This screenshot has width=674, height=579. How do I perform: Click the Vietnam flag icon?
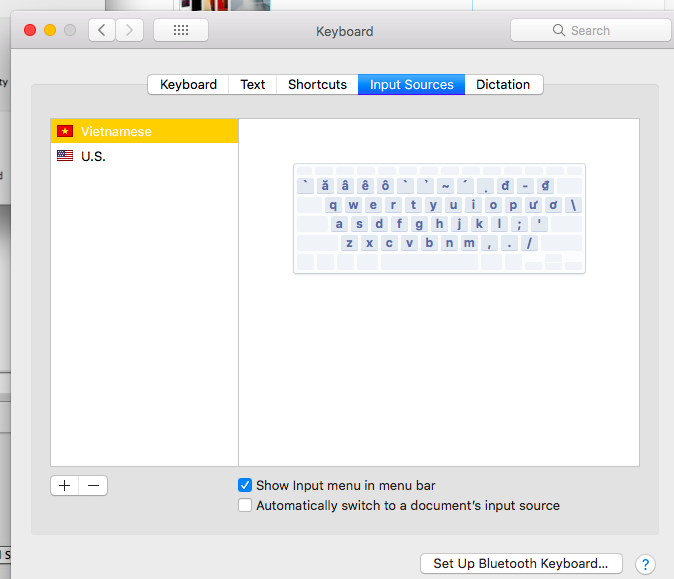(65, 131)
